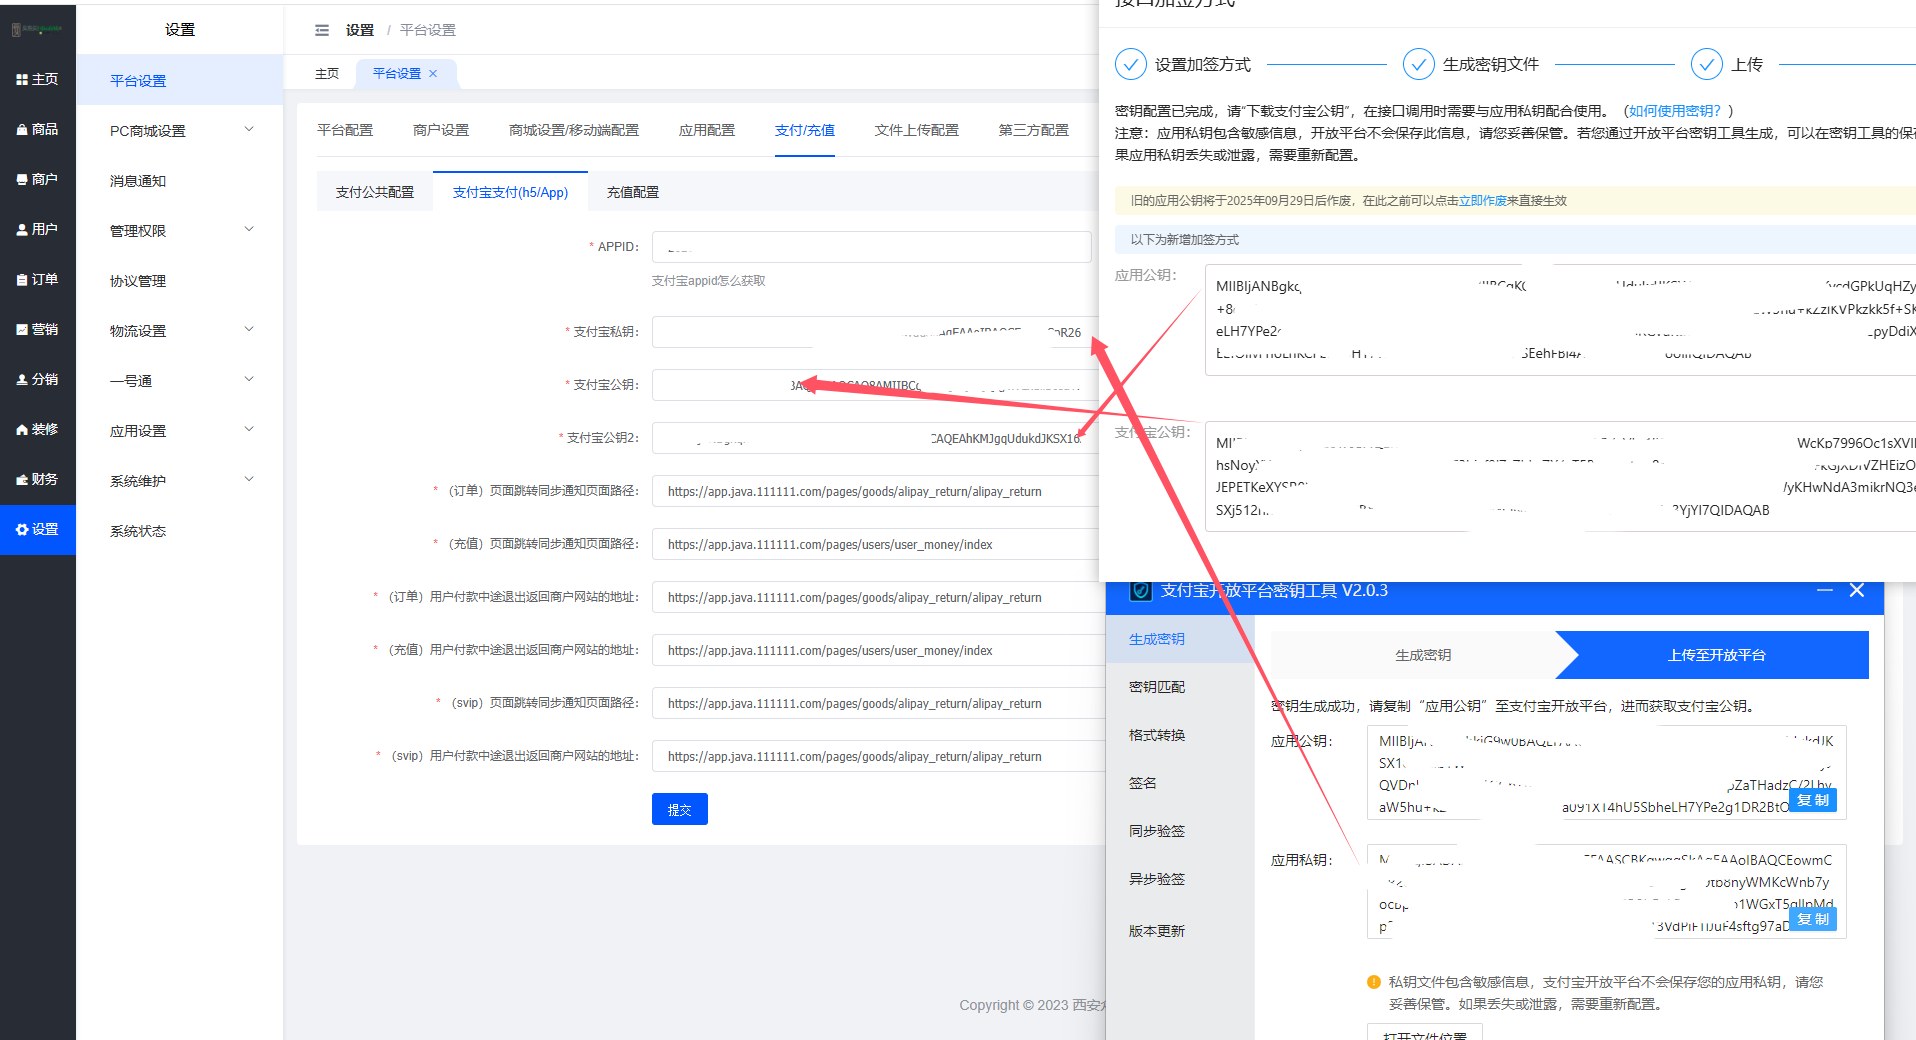Close the 平台设置 page tab
Viewport: 1916px width, 1040px height.
(x=433, y=73)
